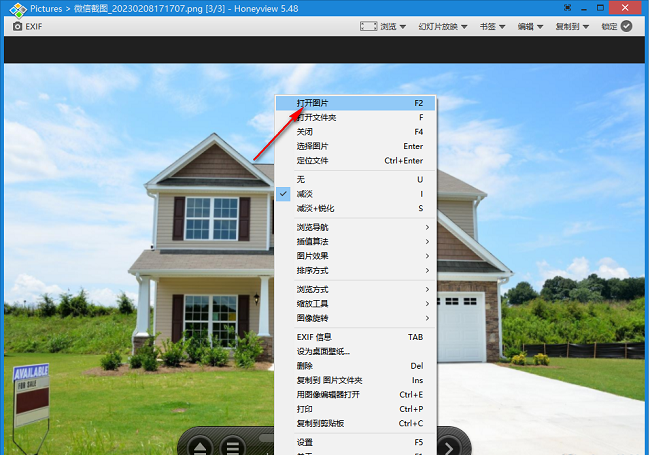Open the 幻灯片放映 dropdown in toolbar
The image size is (650, 455).
[443, 26]
